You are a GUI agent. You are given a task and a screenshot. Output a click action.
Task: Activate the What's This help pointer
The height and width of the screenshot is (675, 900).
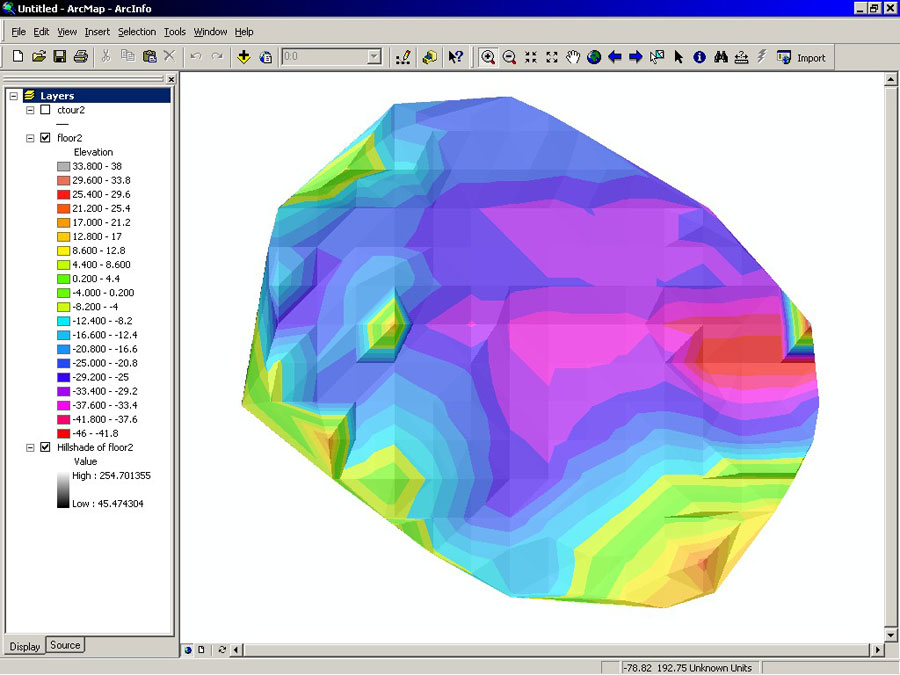coord(456,57)
